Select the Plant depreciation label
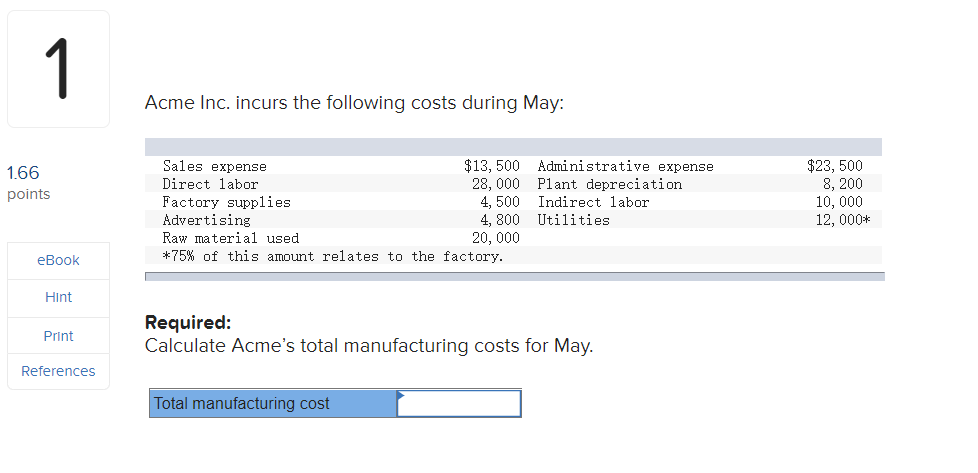This screenshot has width=978, height=473. click(609, 184)
